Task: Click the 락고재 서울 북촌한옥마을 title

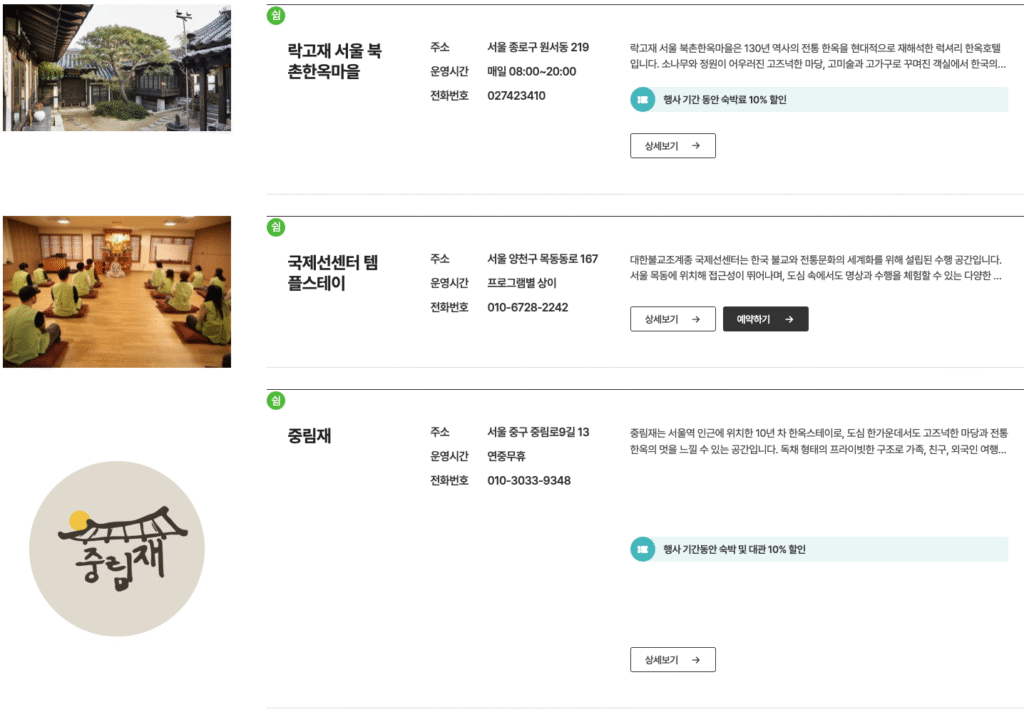Action: pos(335,61)
